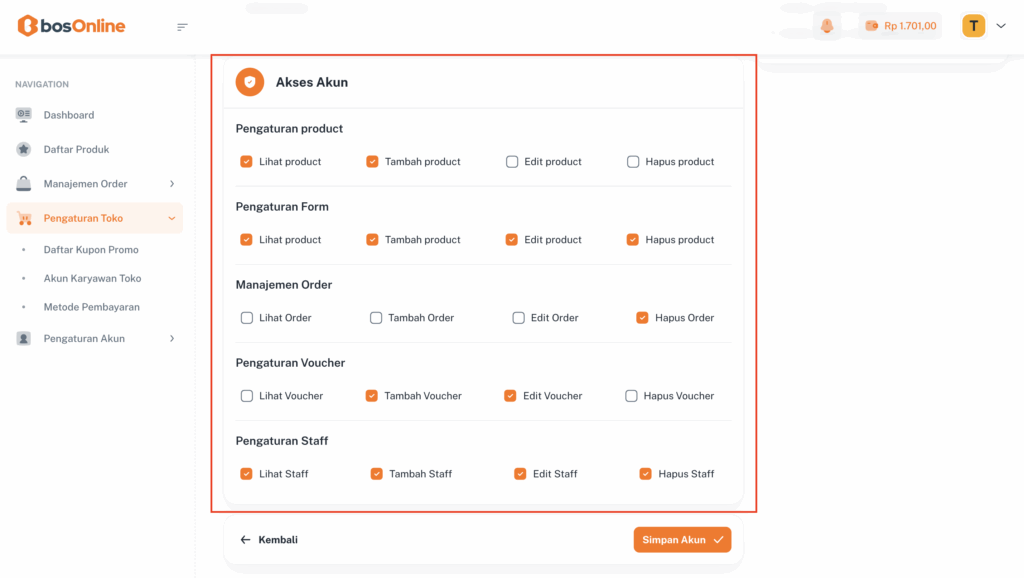This screenshot has width=1024, height=578.
Task: Open Daftar Kupon Promo menu item
Action: 91,250
